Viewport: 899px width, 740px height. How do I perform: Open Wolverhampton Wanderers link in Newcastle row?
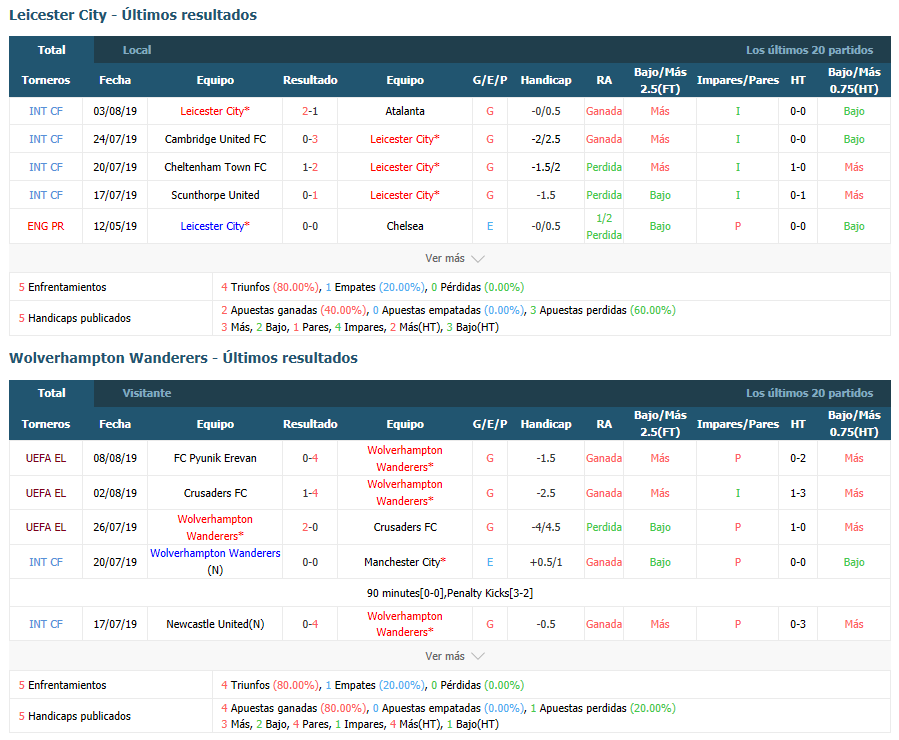[405, 624]
